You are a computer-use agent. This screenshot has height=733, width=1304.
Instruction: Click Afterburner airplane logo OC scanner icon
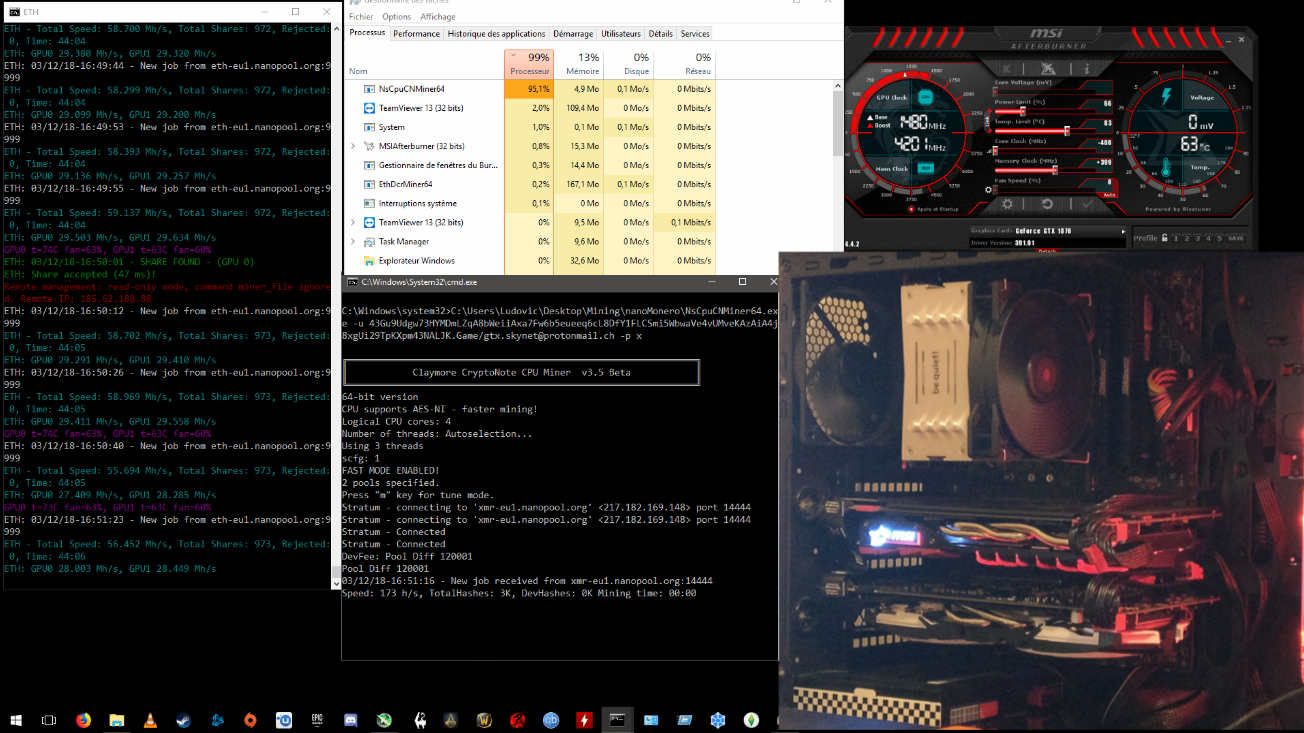[1048, 69]
